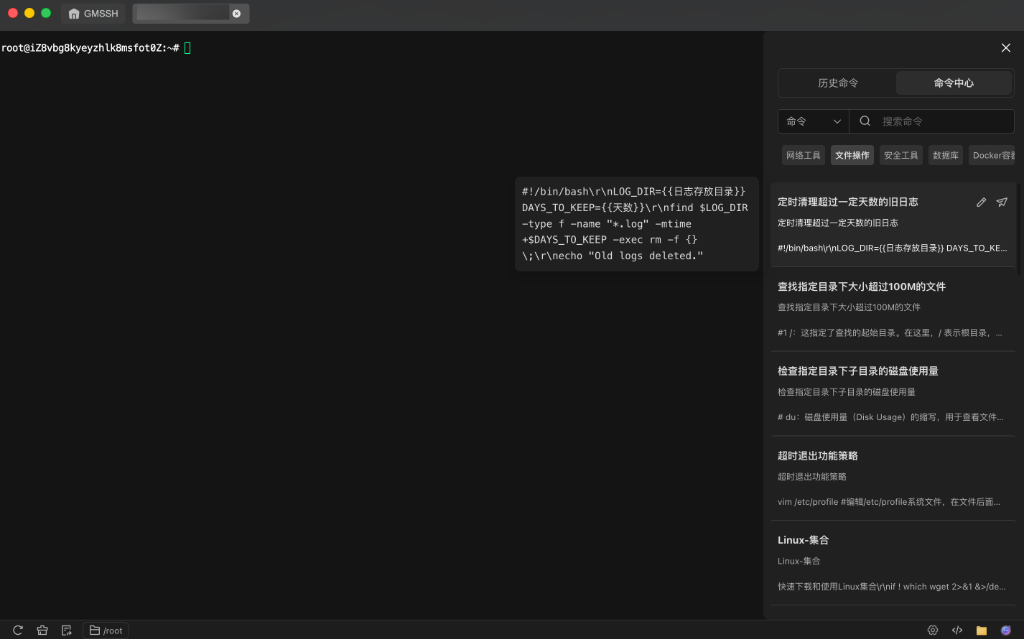Viewport: 1024px width, 639px height.
Task: Launch the purple AI assistant icon
Action: (1006, 630)
